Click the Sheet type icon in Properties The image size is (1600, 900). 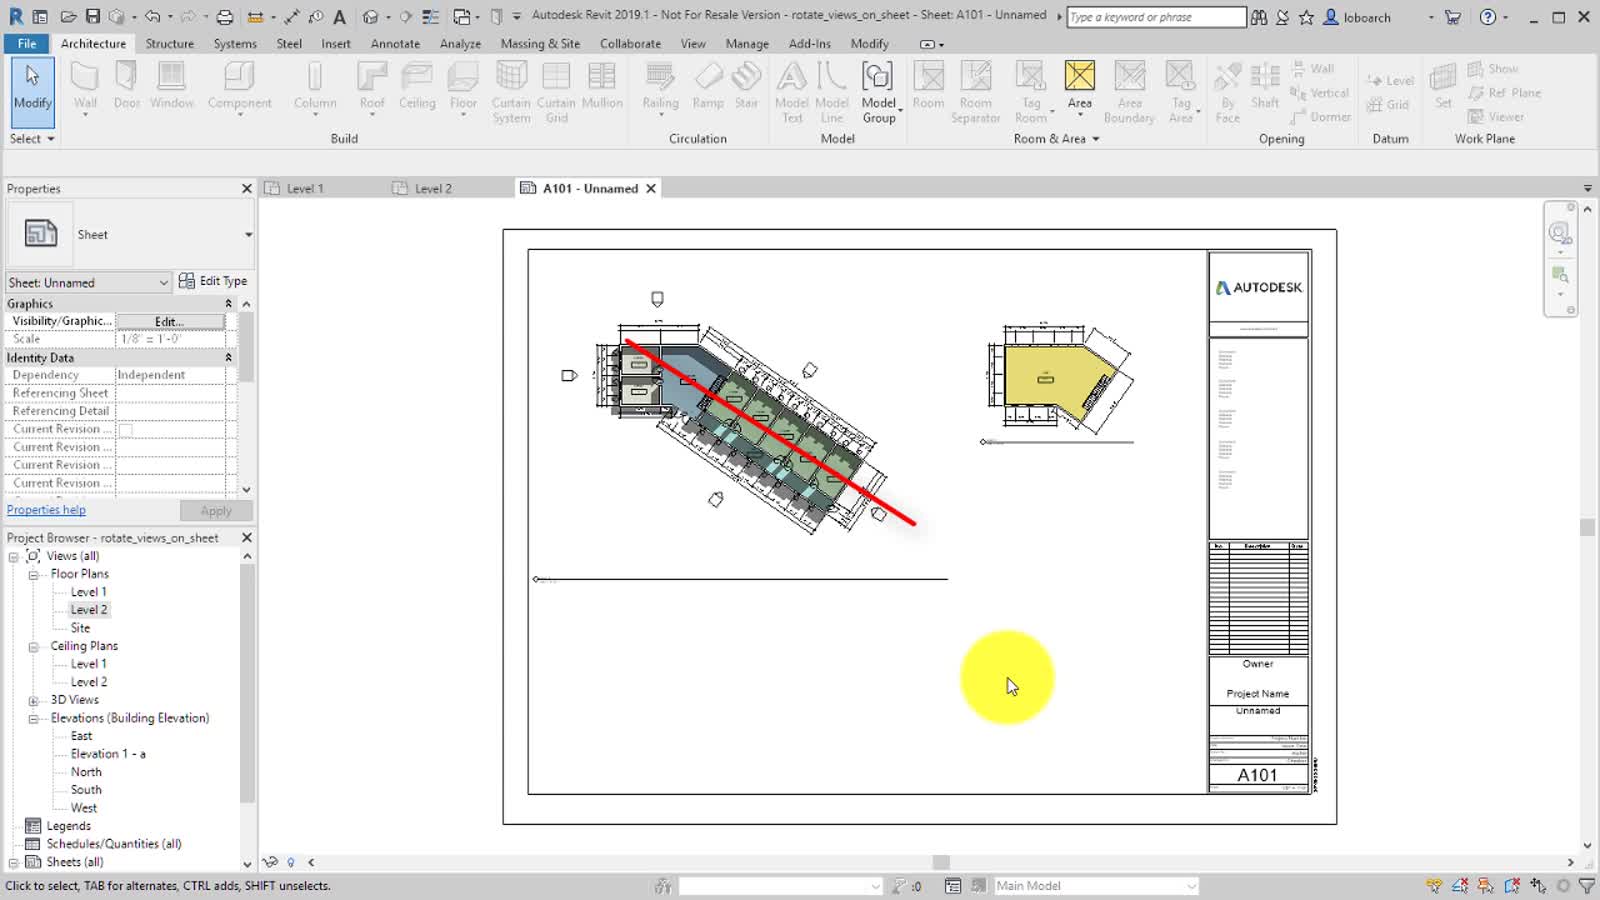point(40,234)
